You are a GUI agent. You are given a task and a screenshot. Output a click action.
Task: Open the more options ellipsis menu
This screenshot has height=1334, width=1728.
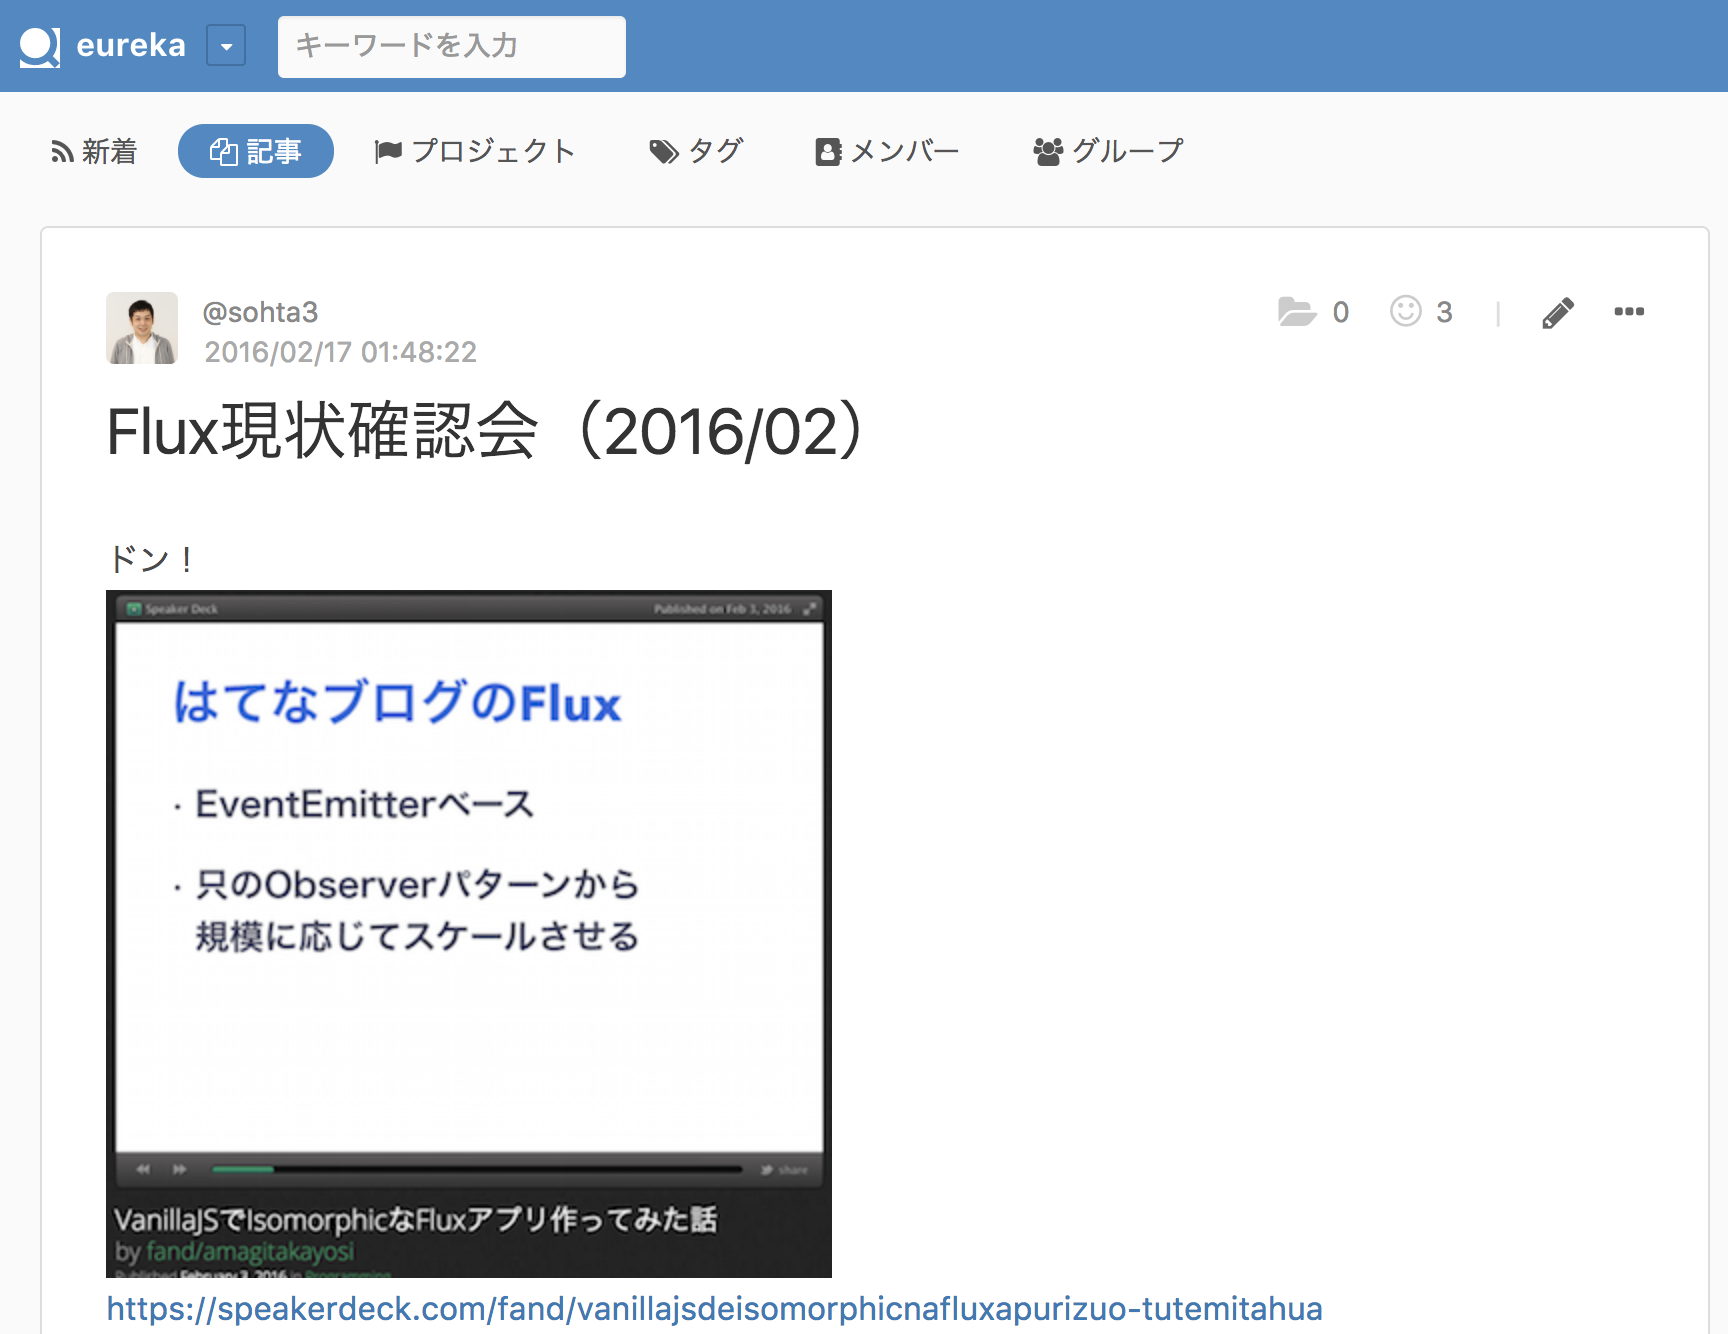coord(1629,311)
